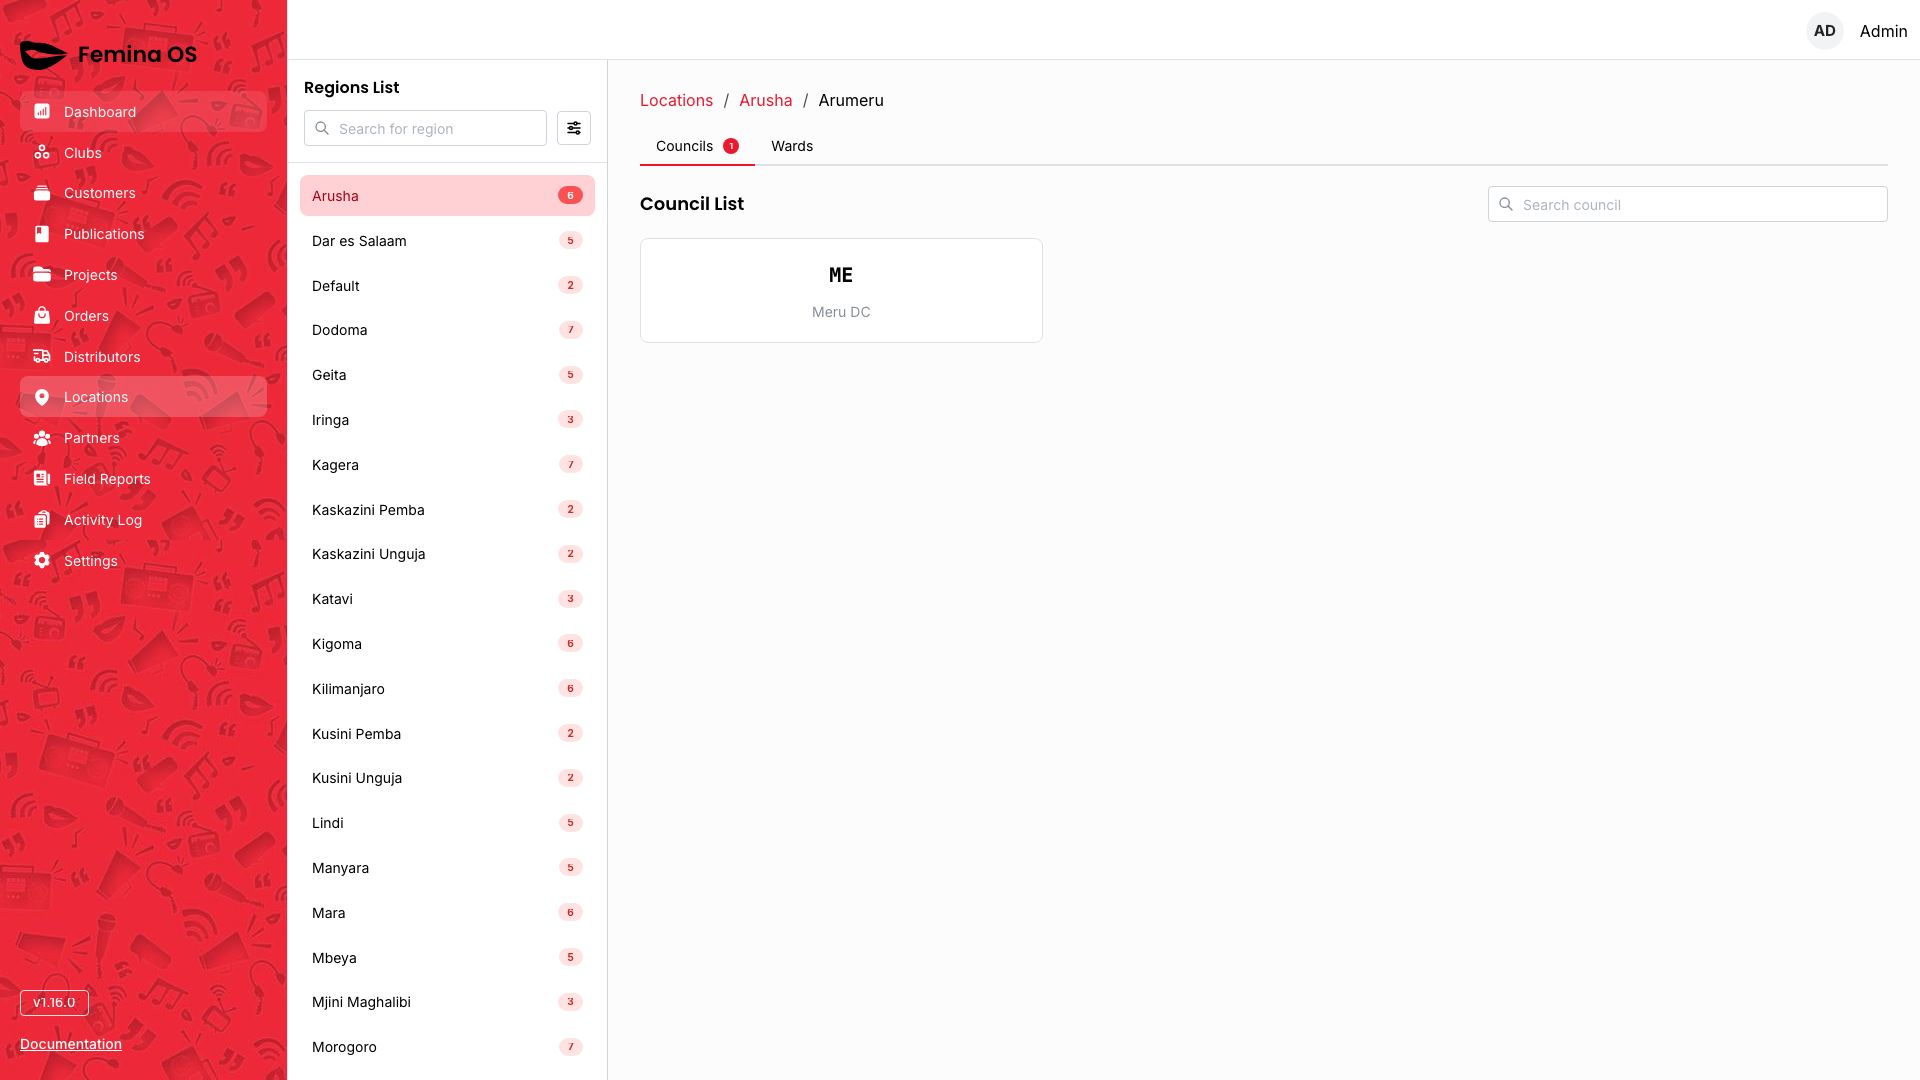The image size is (1920, 1080).
Task: Select the Kilimanjaro region
Action: (x=447, y=688)
